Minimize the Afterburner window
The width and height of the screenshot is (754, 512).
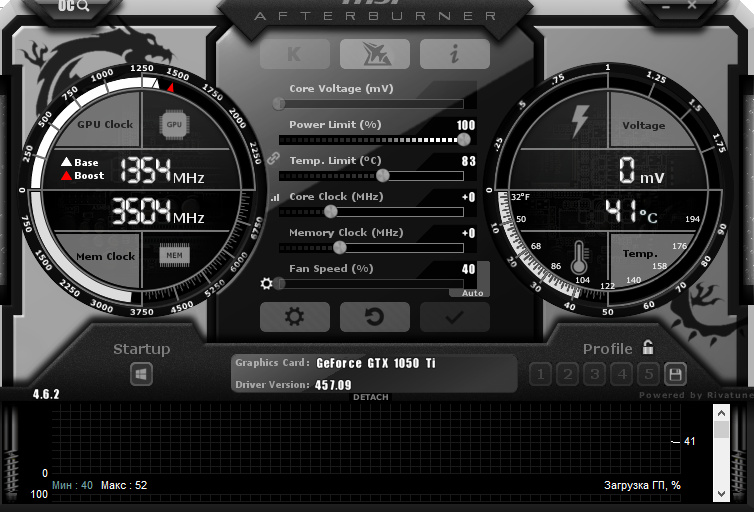(x=666, y=7)
